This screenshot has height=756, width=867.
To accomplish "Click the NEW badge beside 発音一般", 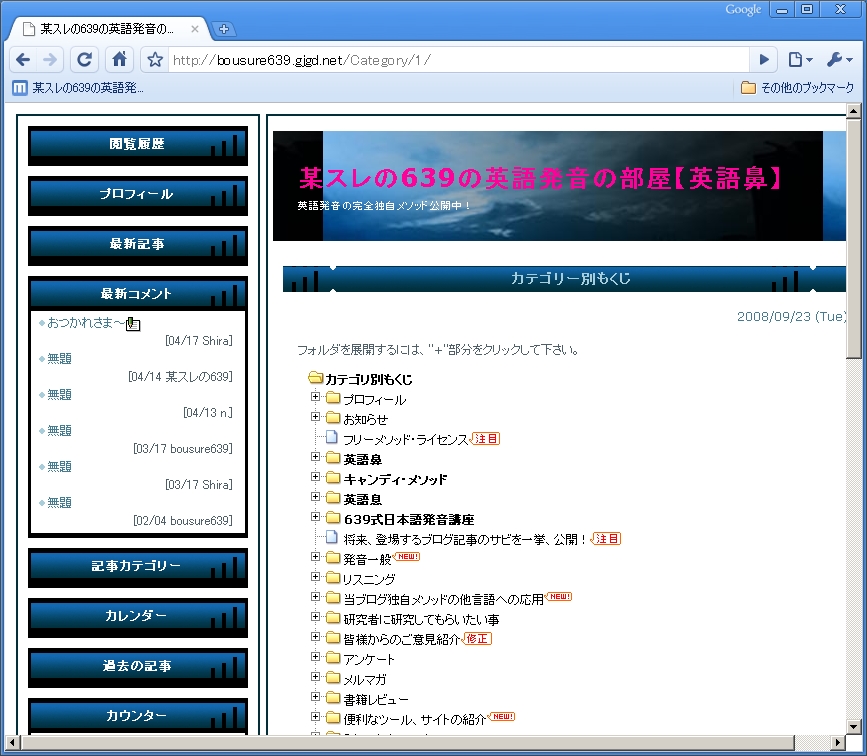I will 407,556.
